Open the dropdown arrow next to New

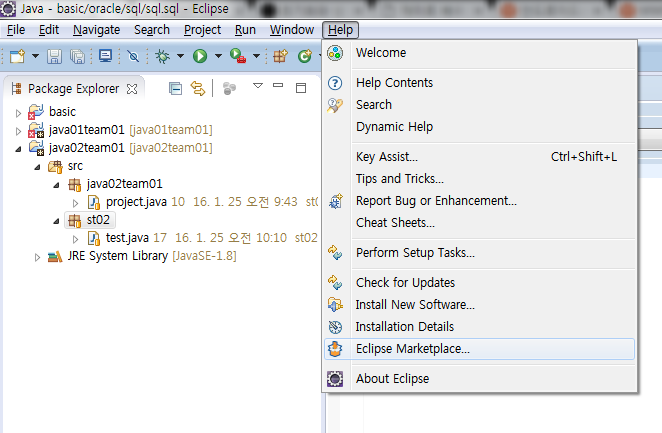tap(35, 56)
